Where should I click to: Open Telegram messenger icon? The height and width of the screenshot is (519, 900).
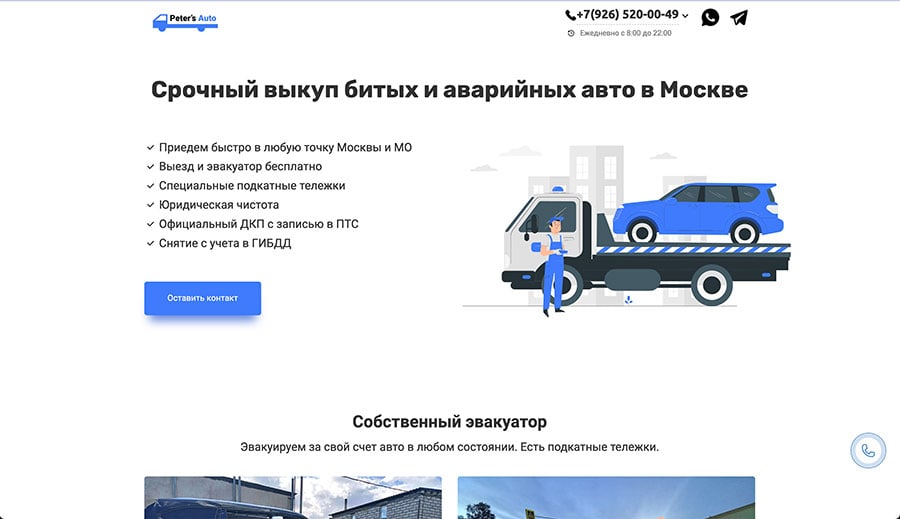(x=739, y=18)
